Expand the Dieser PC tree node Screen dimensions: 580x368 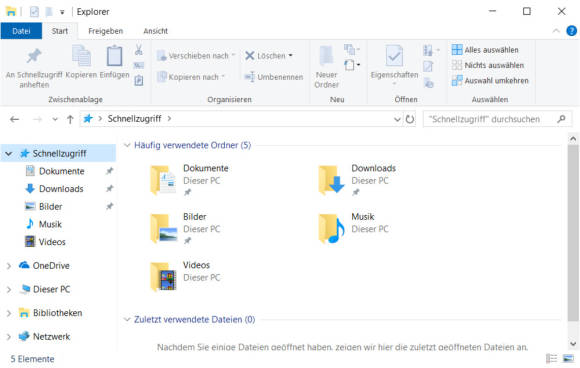pos(9,289)
